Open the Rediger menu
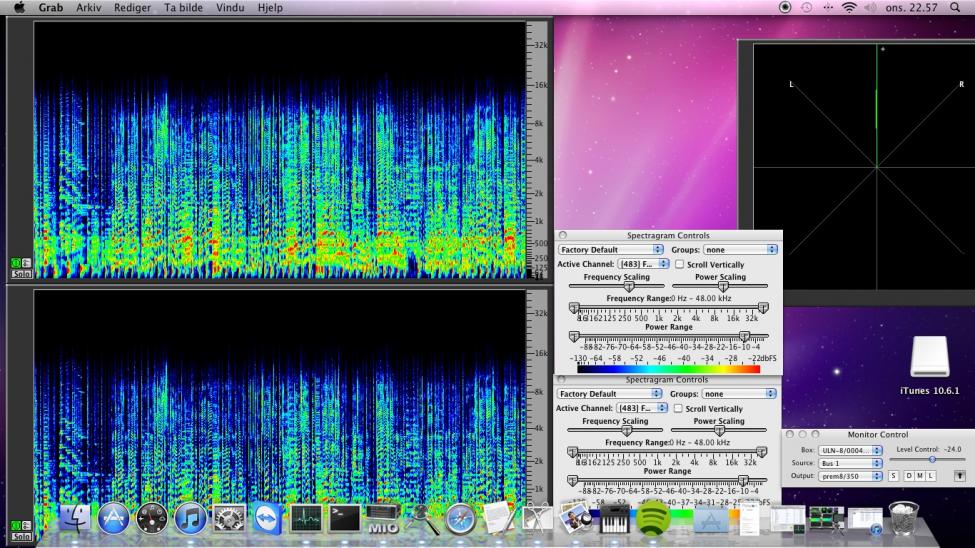The width and height of the screenshot is (975, 548). (132, 7)
